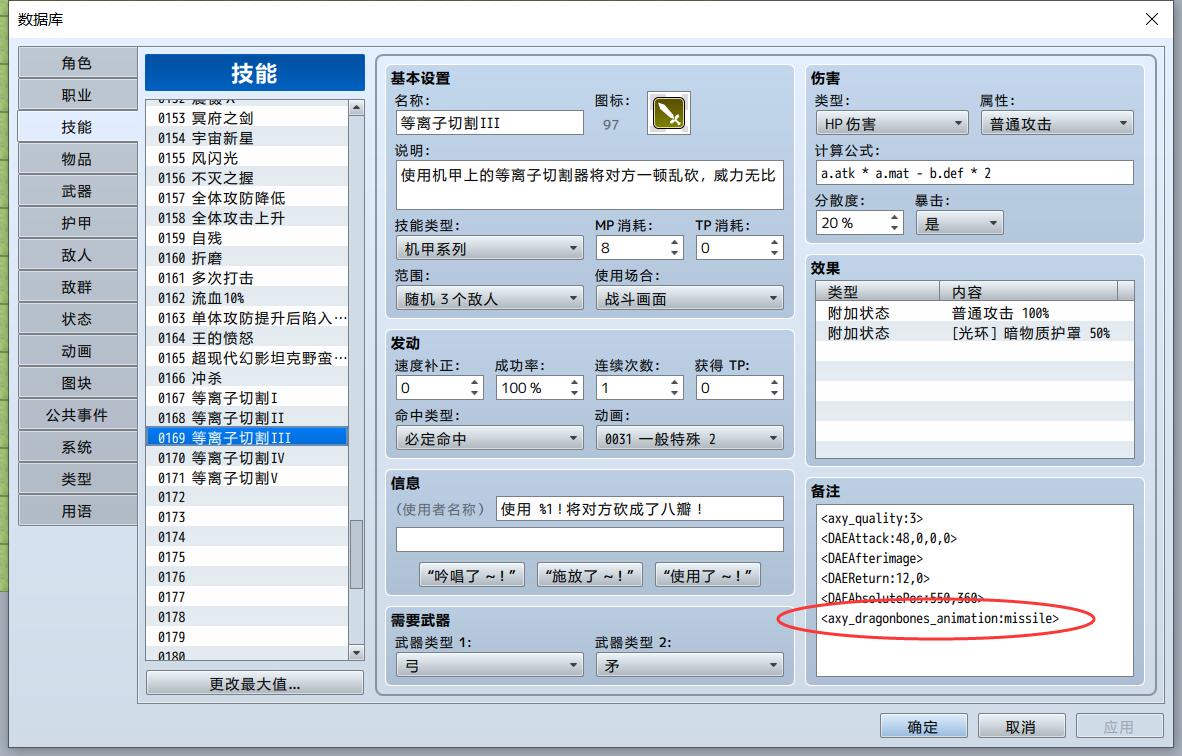Image resolution: width=1182 pixels, height=756 pixels.
Task: Open the 用语 tab
Action: coord(78,512)
